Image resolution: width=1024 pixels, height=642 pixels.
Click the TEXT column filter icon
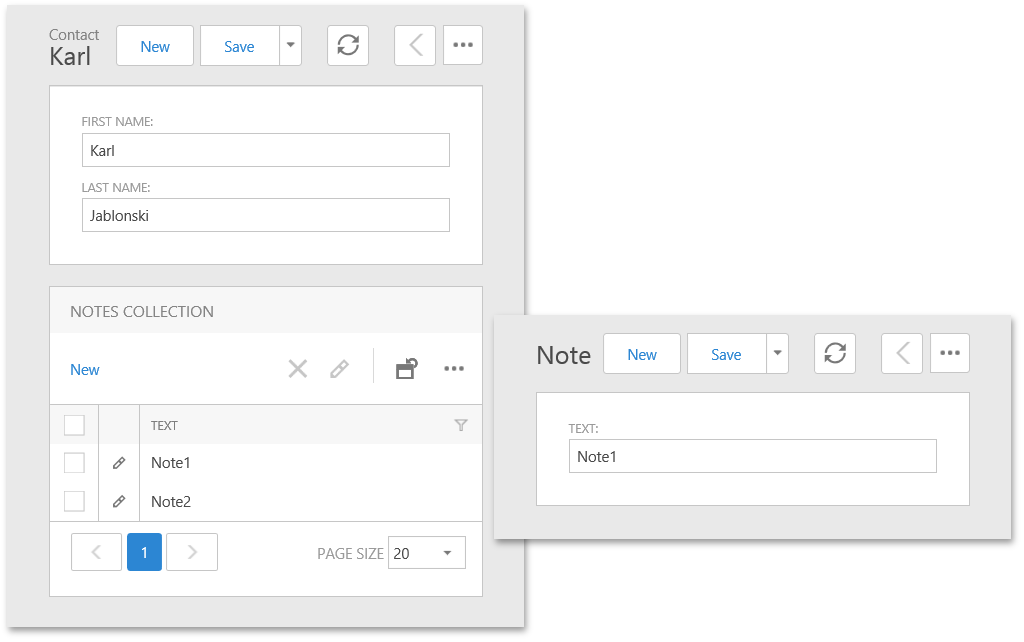coord(461,425)
